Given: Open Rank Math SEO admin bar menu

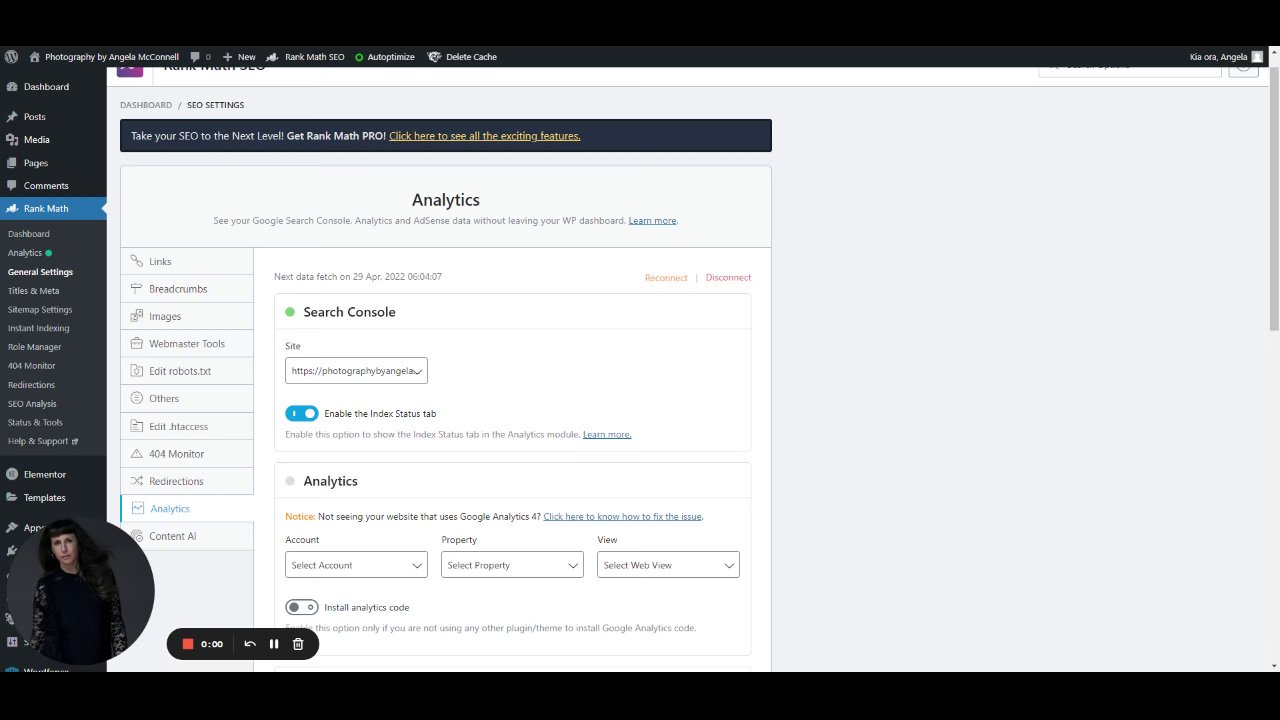Looking at the screenshot, I should coord(307,57).
